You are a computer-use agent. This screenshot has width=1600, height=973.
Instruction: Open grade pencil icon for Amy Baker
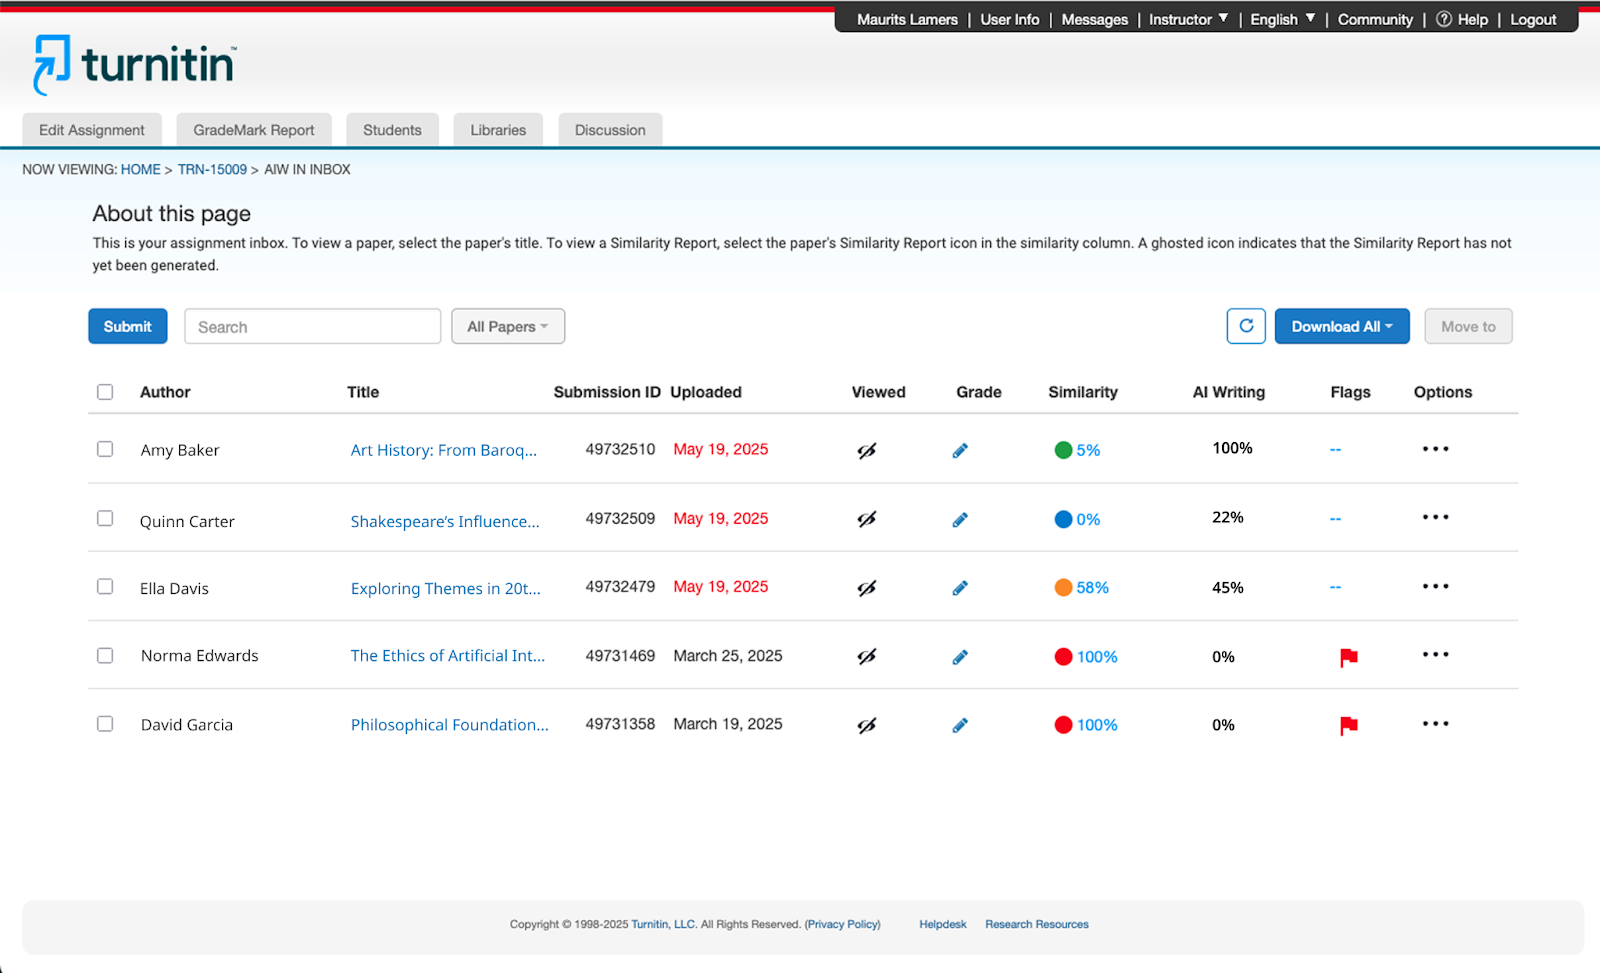[x=960, y=451]
